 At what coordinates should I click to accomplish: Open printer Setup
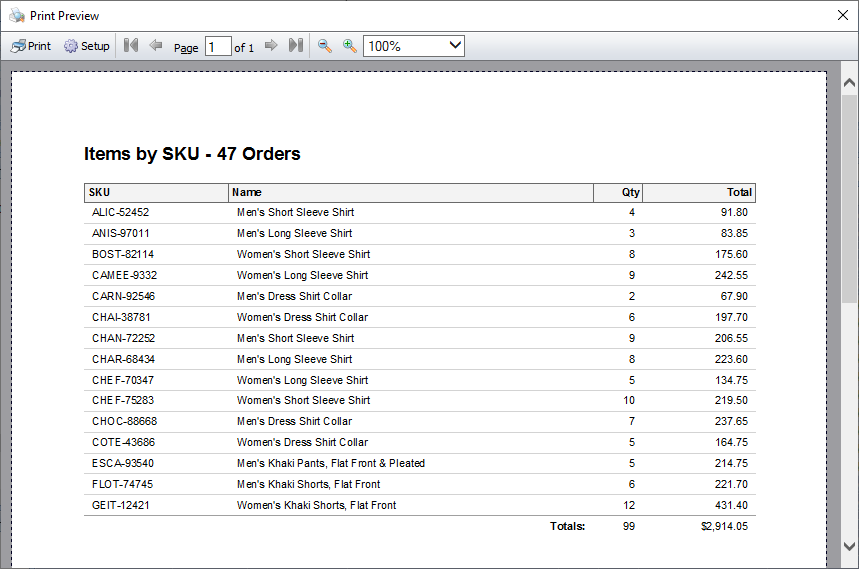87,46
